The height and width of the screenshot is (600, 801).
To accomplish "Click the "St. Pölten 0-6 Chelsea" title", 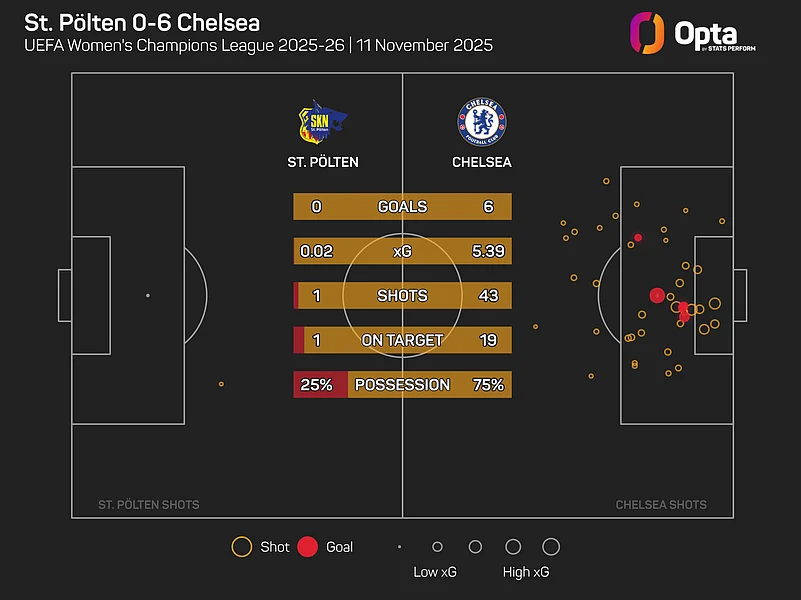I will (x=135, y=22).
